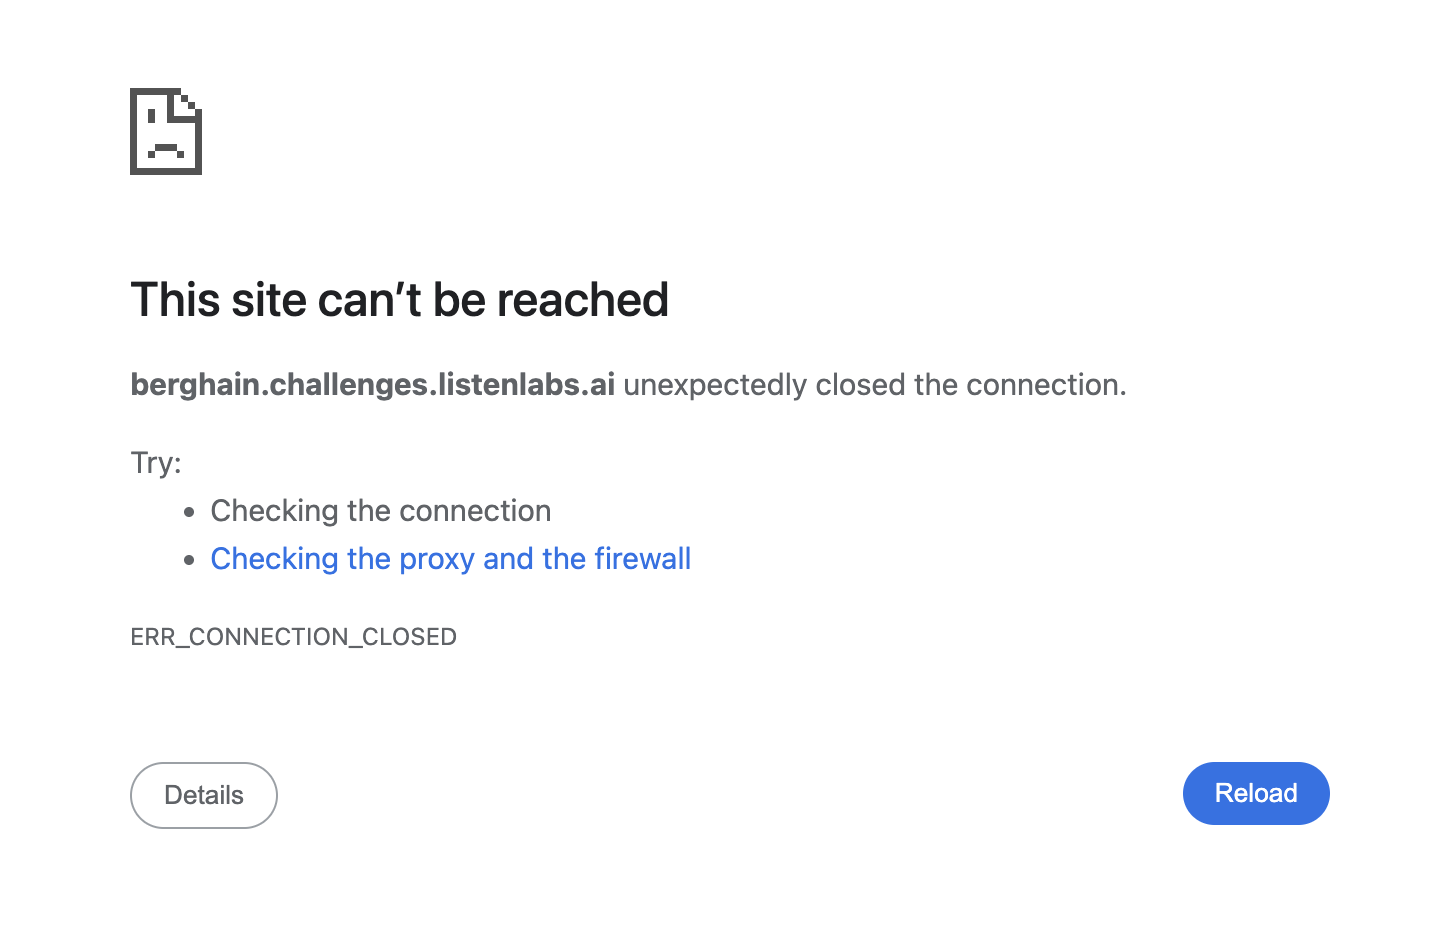
Task: Click the berghain.challenges.listenlabs.ai domain text
Action: 372,385
